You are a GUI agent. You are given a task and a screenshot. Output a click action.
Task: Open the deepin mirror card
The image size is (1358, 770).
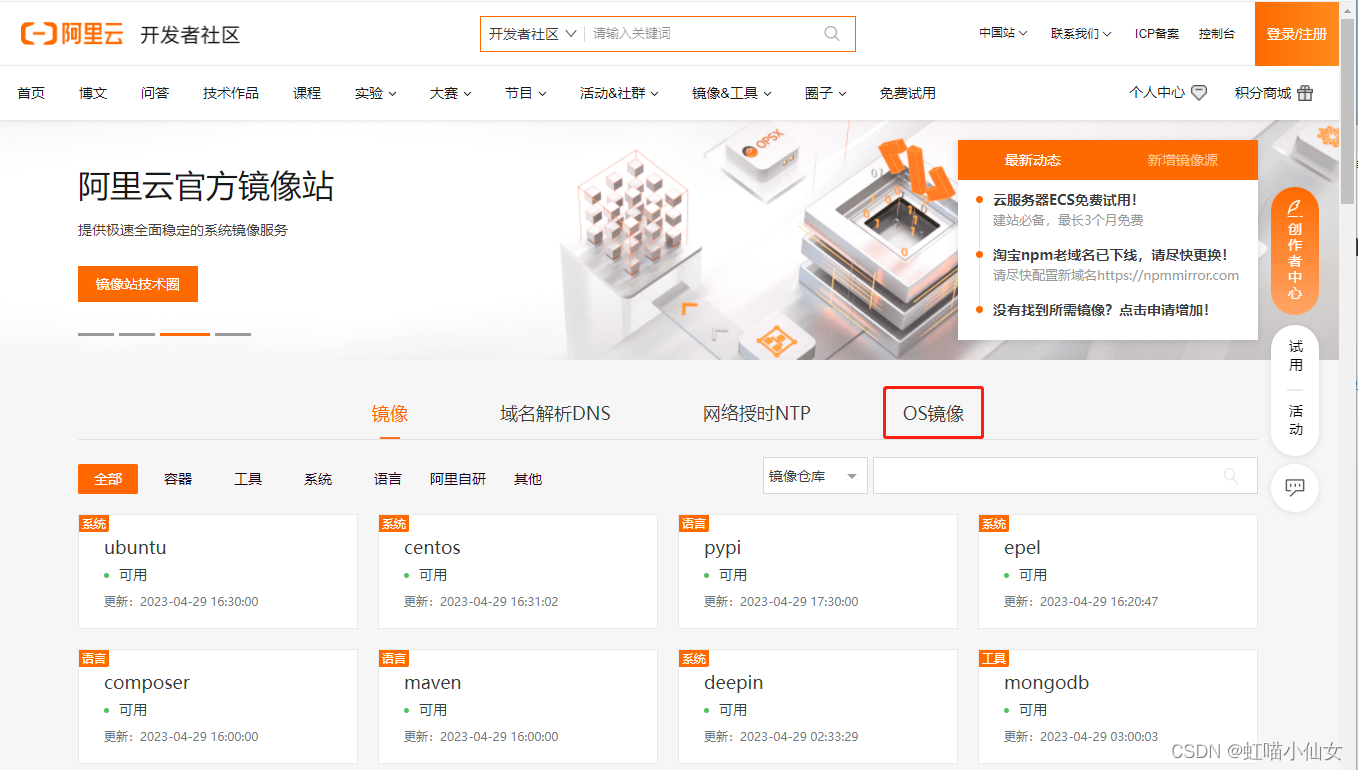click(818, 706)
